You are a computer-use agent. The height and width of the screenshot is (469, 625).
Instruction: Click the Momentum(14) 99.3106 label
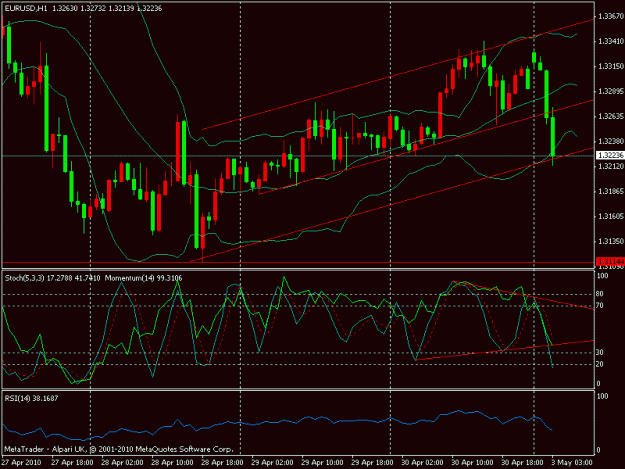(x=143, y=278)
